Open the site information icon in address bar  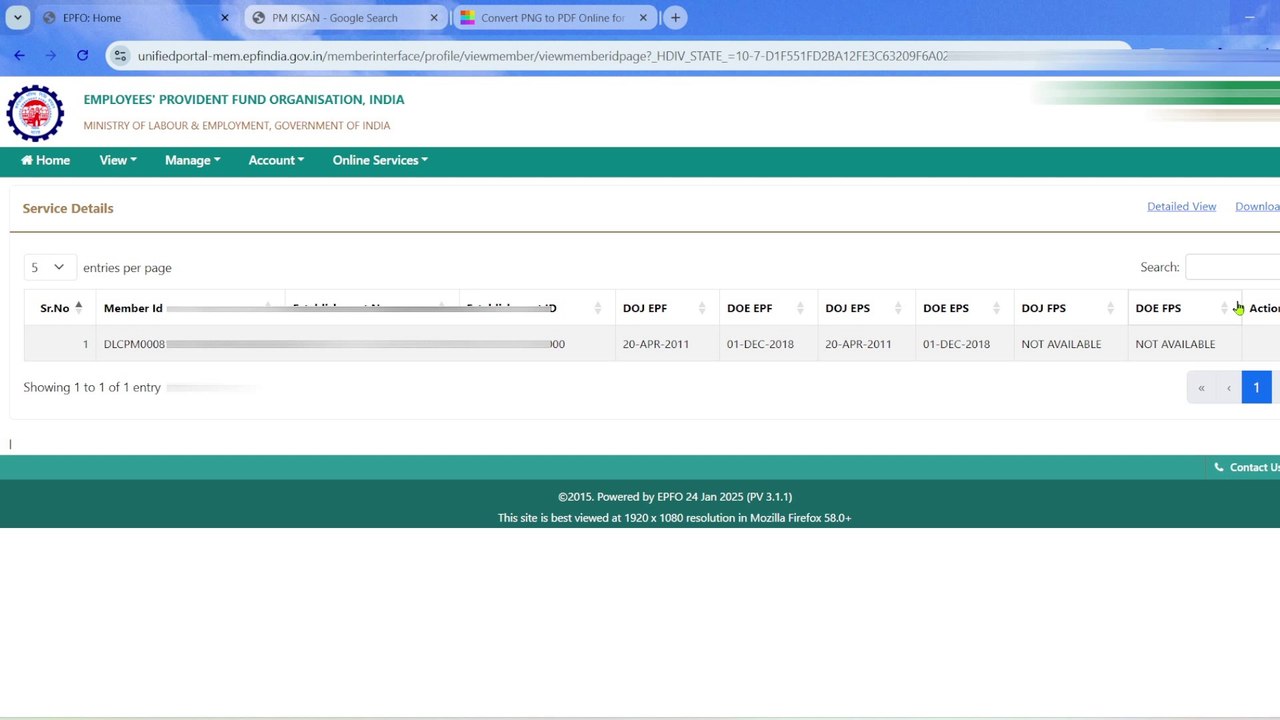pyautogui.click(x=120, y=56)
